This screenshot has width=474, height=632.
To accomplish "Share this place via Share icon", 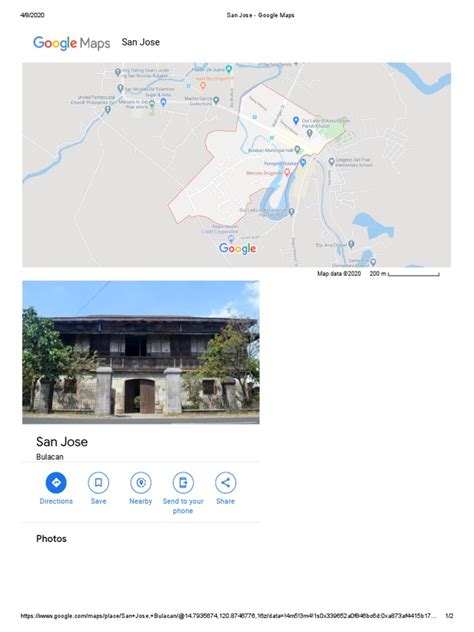I will tap(225, 482).
